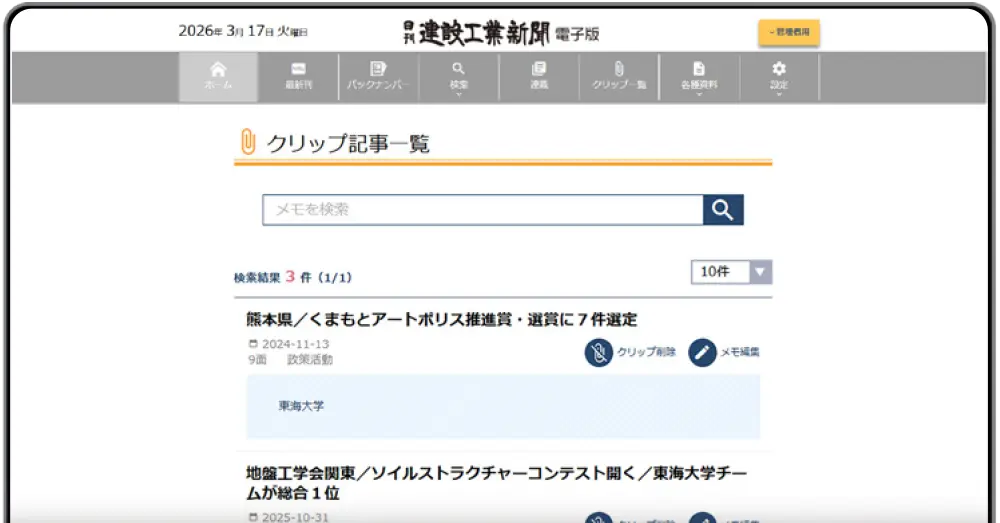Click the 東海大学 memo box
Viewport: 1000px width, 523px height.
point(503,406)
